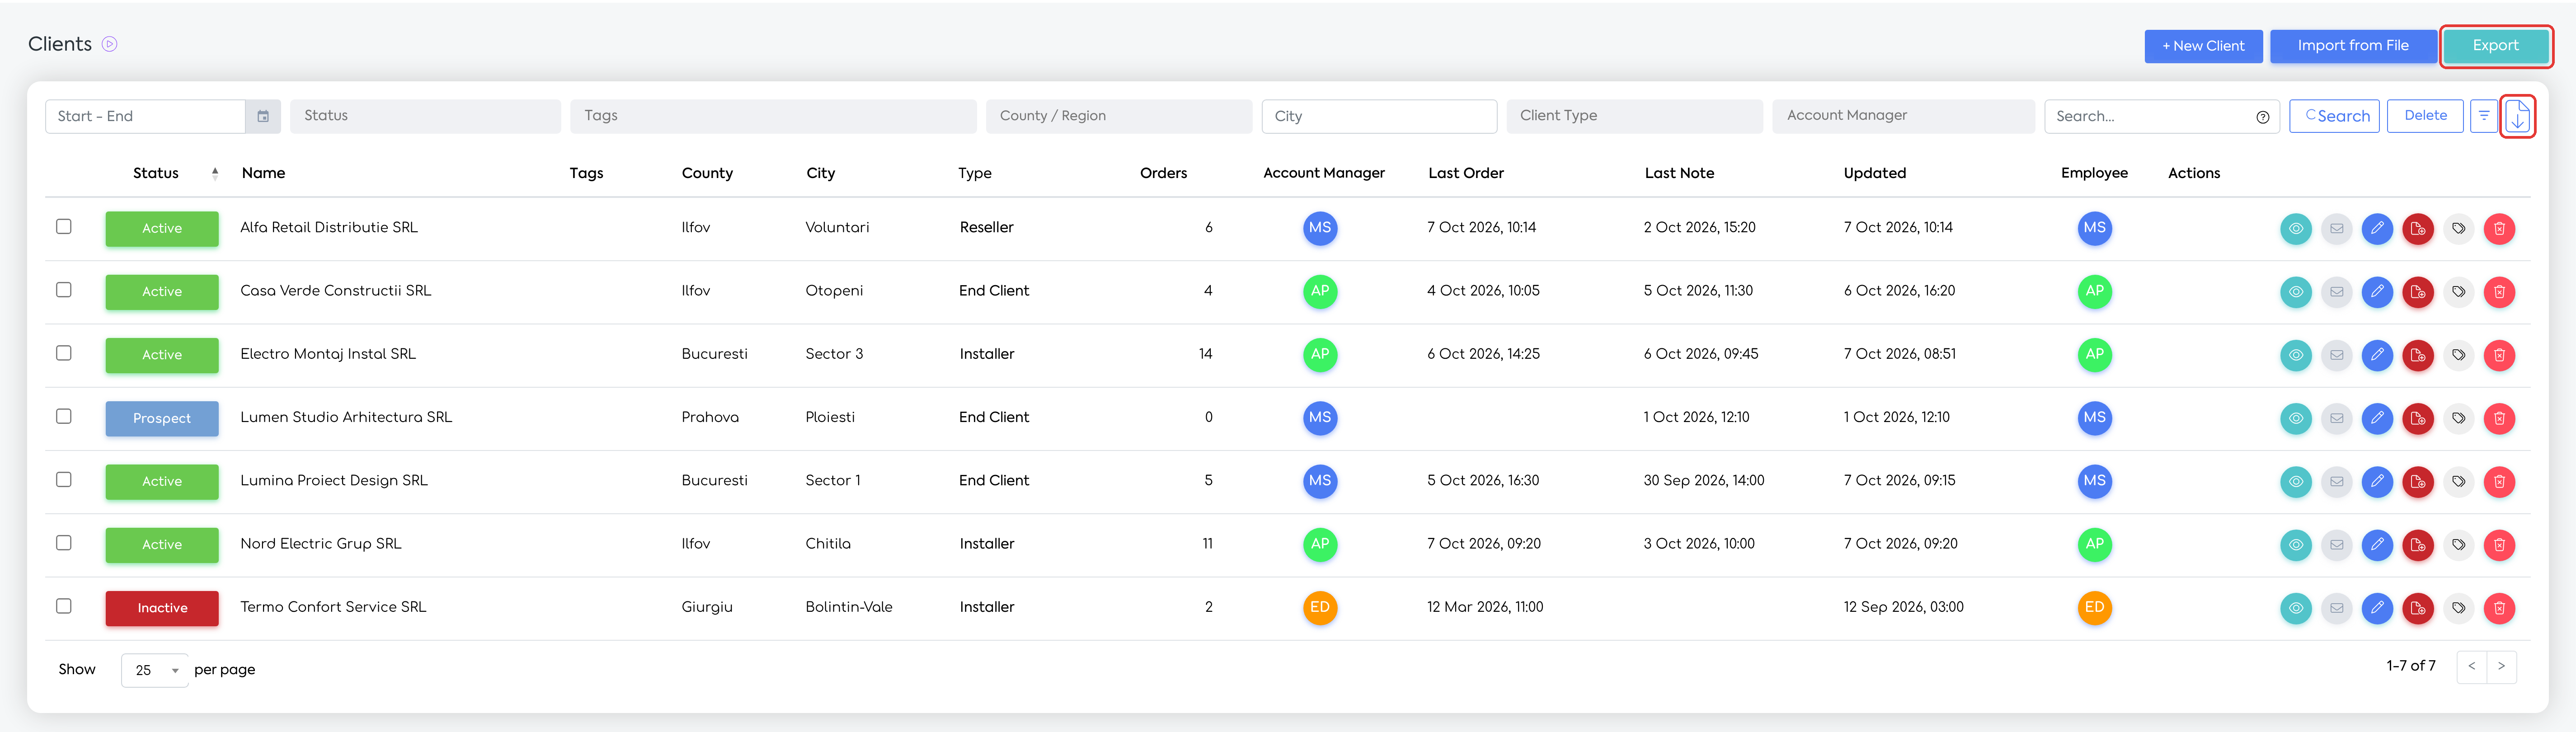Screen dimensions: 2576x732
Task: Click the view eye icon for Termo Confort Service
Action: pyautogui.click(x=2296, y=608)
